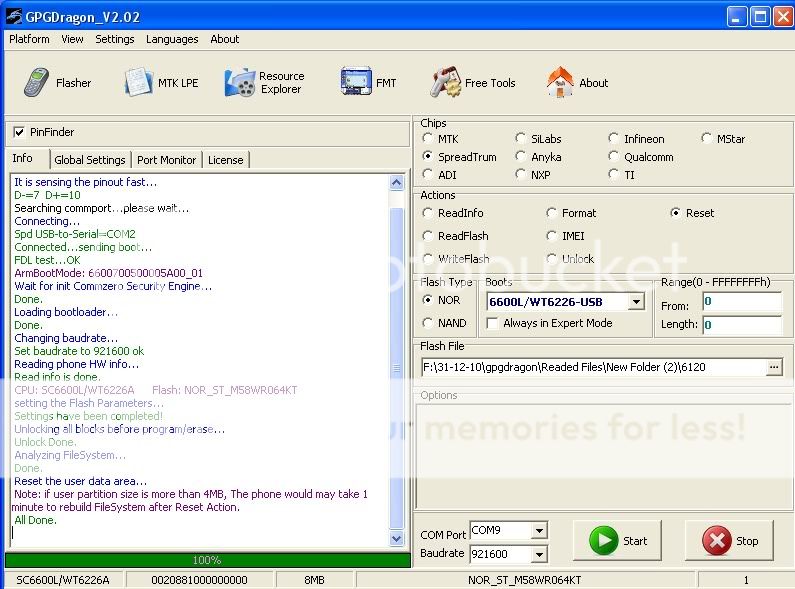795x589 pixels.
Task: Click status bar 0020881000000000 cell
Action: click(x=199, y=580)
